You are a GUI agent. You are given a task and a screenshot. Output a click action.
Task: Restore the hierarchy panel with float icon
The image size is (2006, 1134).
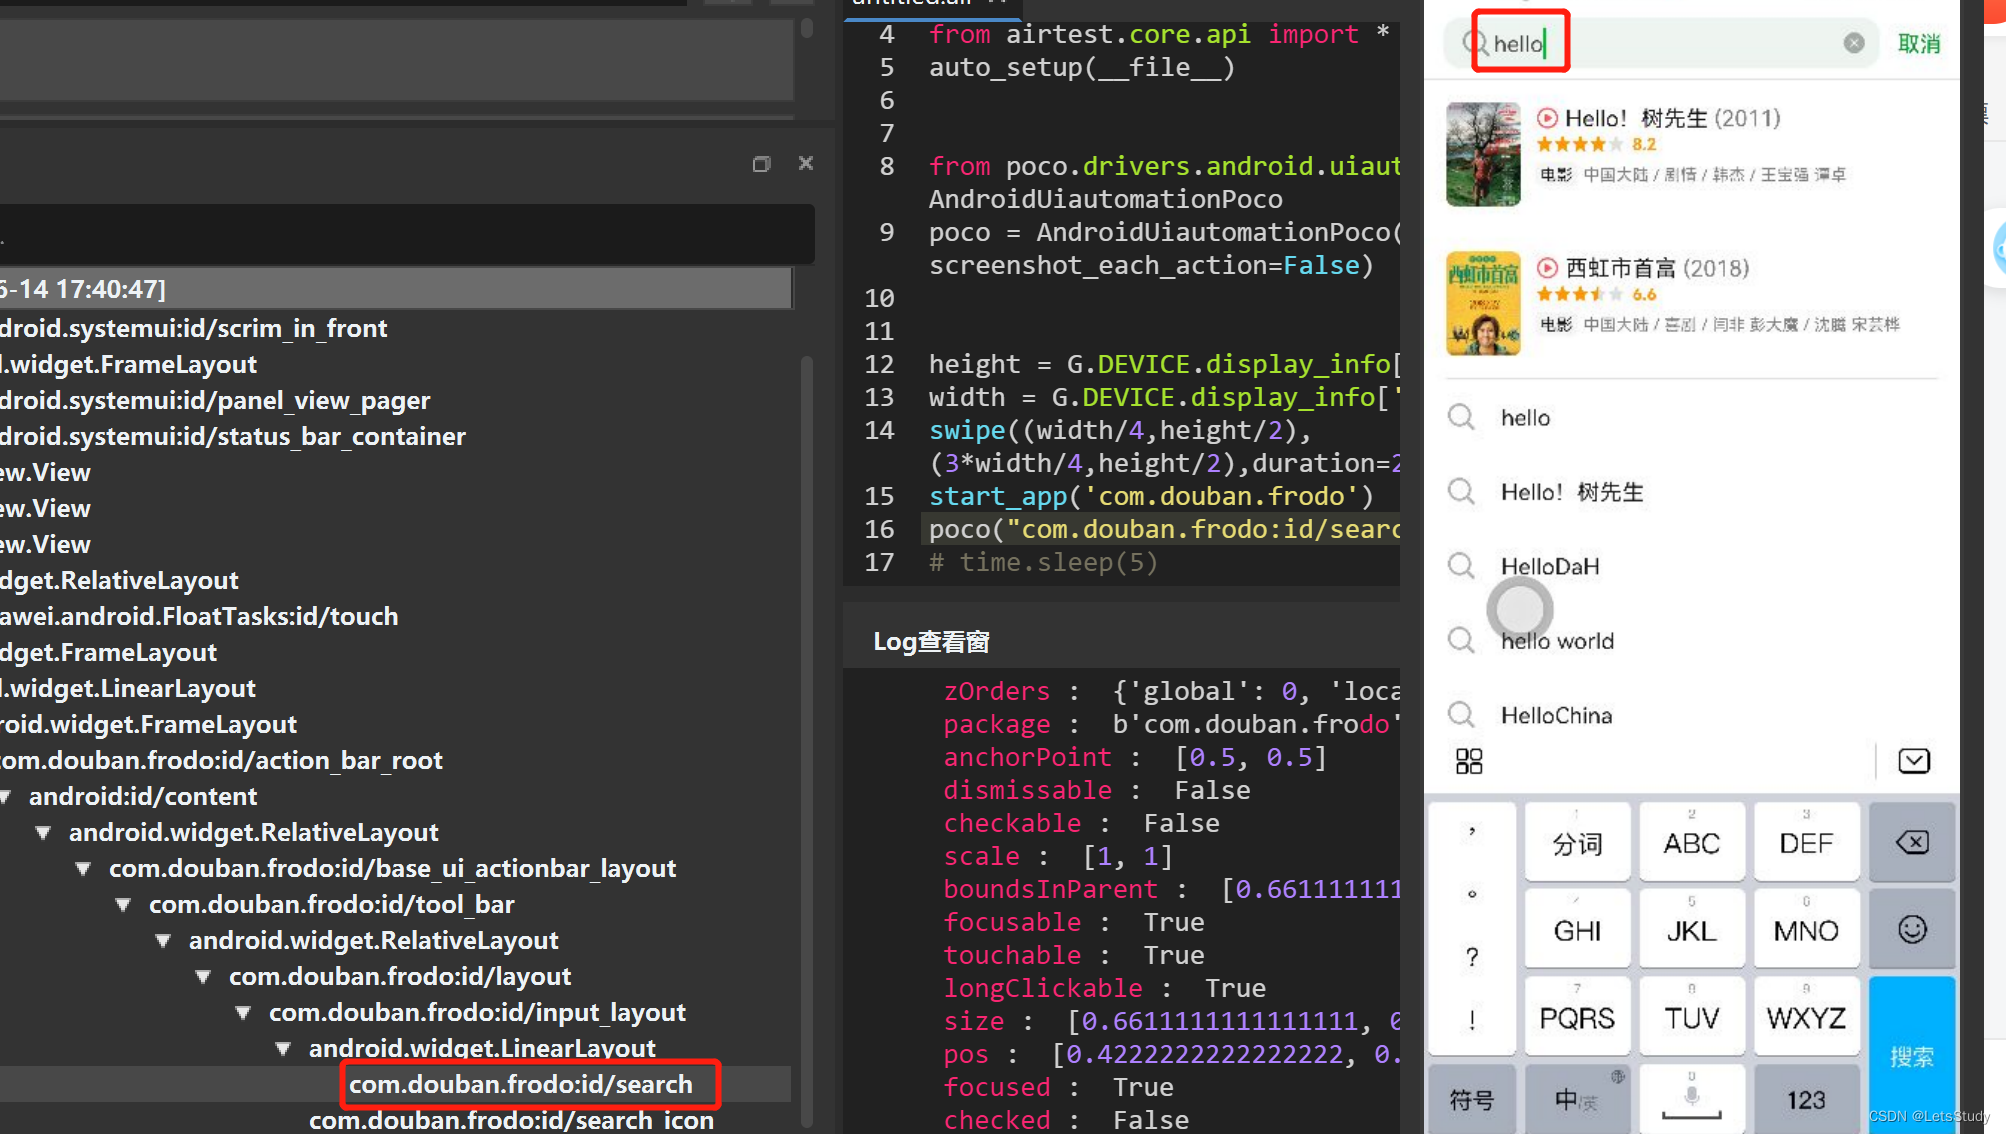(x=761, y=164)
